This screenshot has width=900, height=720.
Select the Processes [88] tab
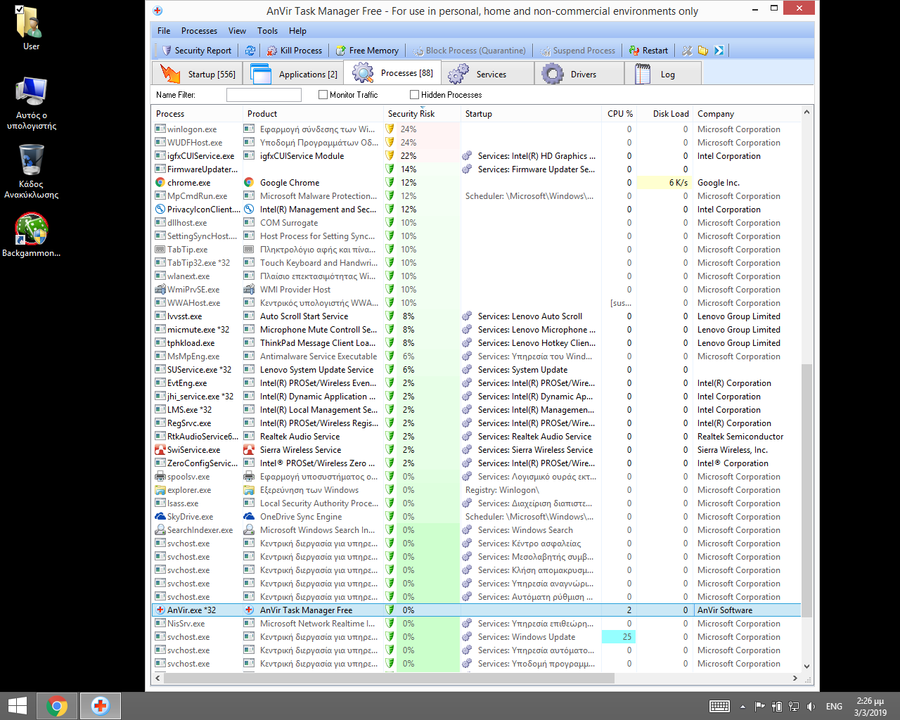392,73
